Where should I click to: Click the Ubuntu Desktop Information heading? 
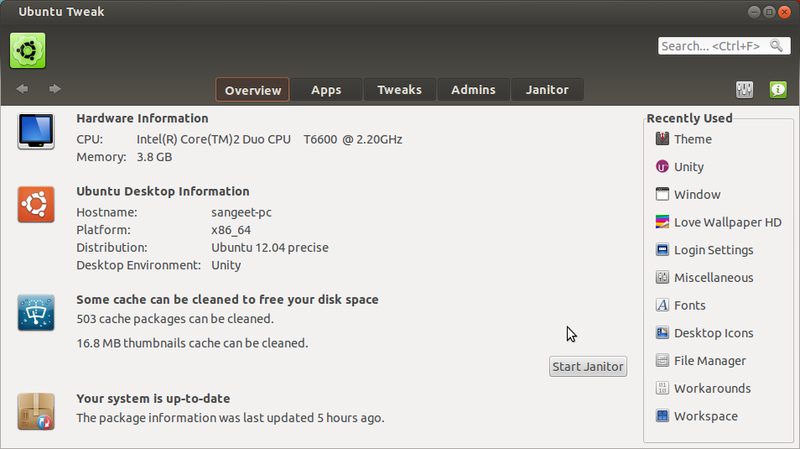pyautogui.click(x=163, y=191)
